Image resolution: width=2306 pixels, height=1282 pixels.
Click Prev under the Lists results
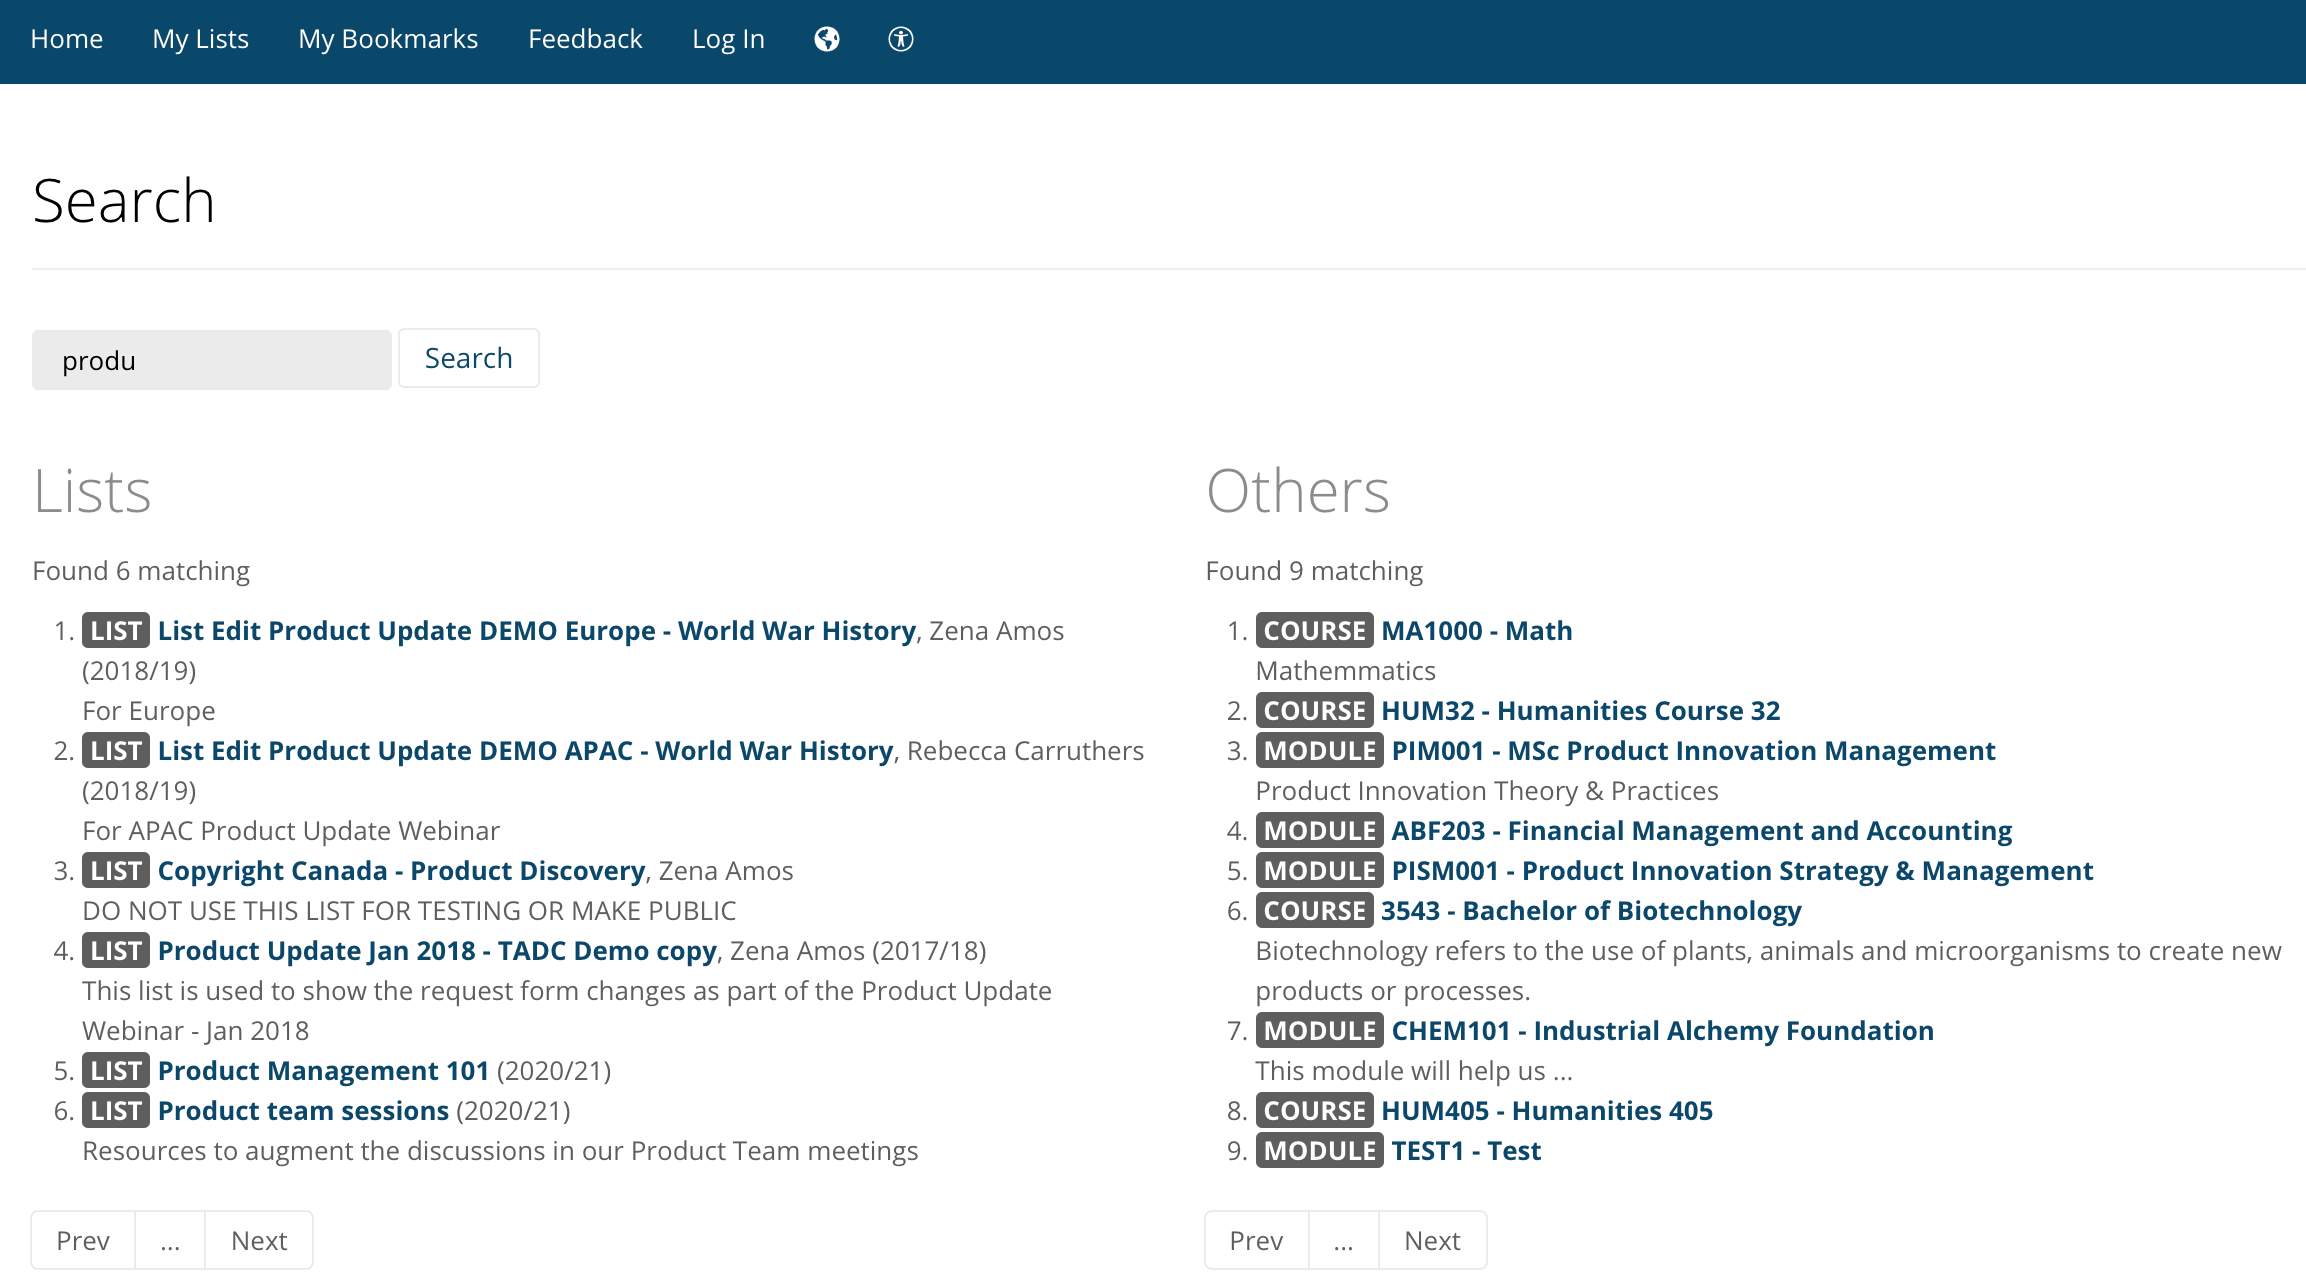click(x=83, y=1241)
